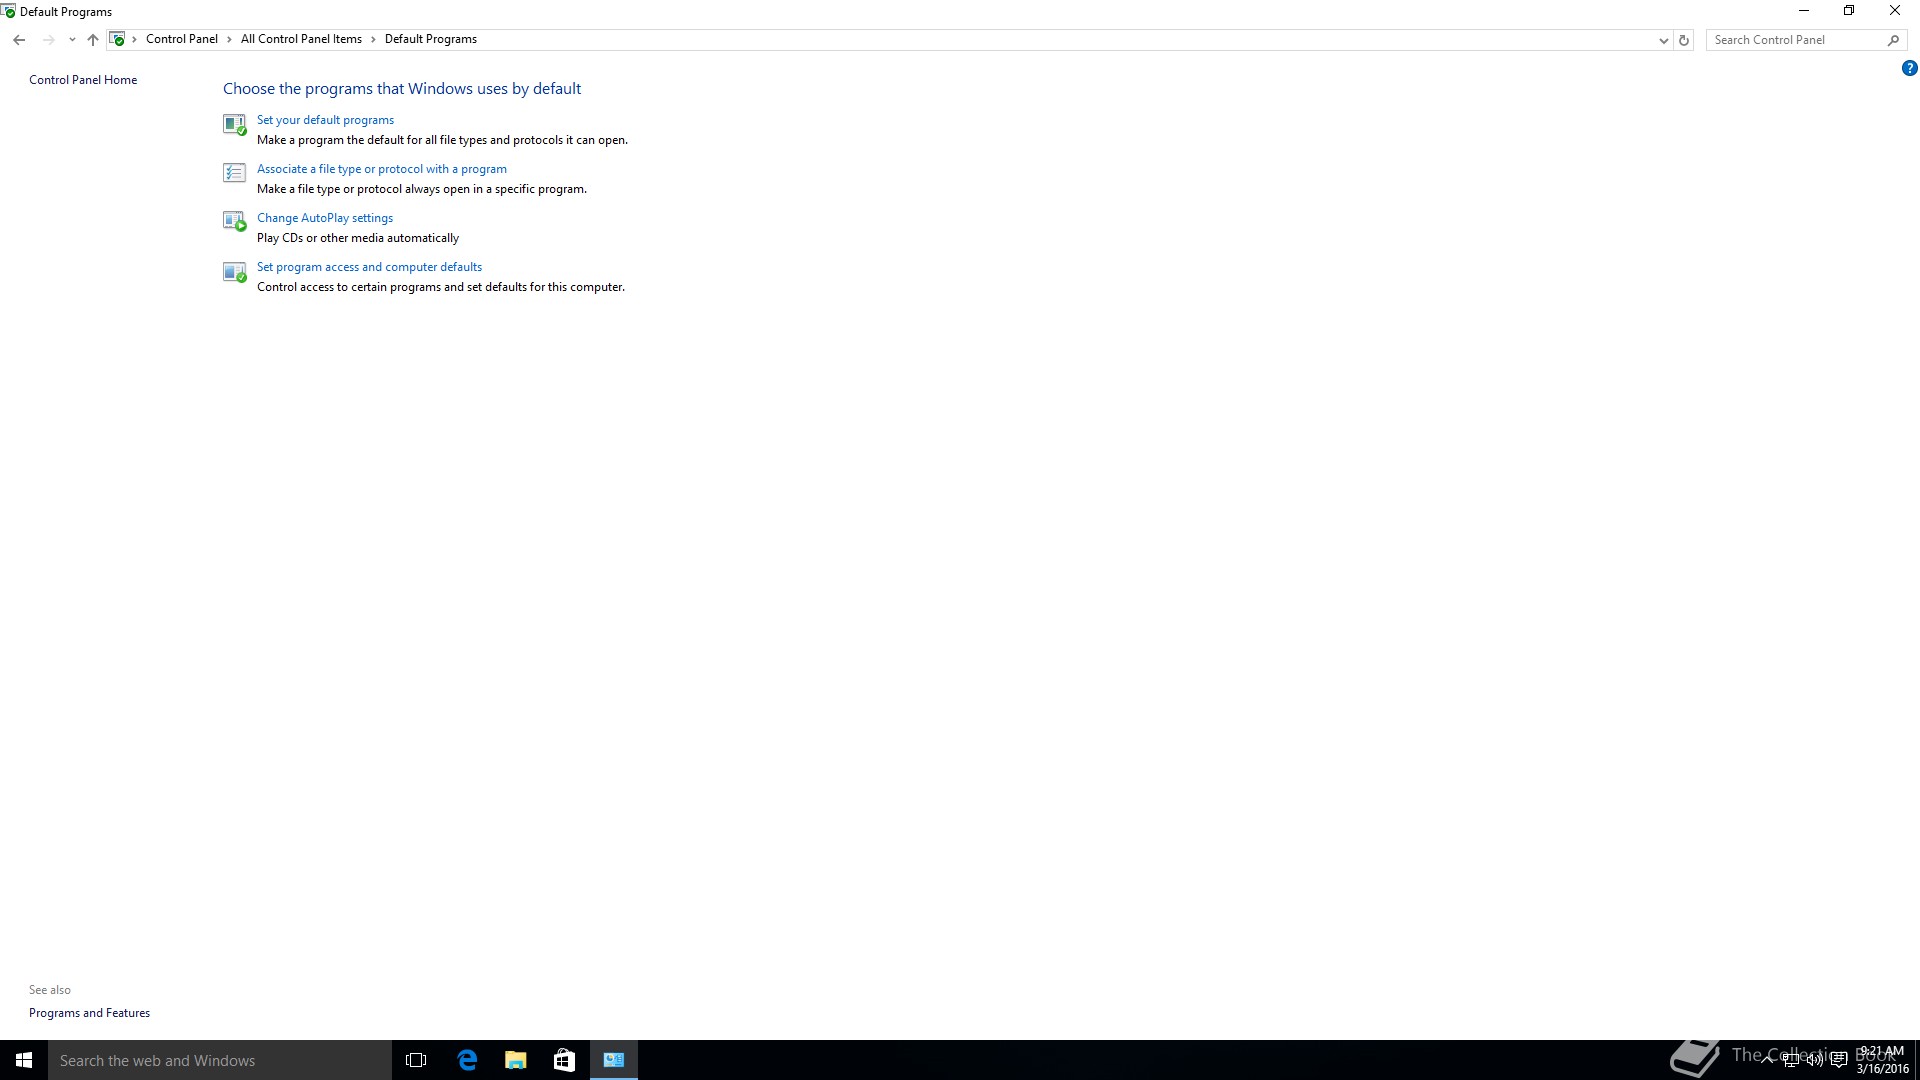Open Task View on the taskbar

click(416, 1060)
